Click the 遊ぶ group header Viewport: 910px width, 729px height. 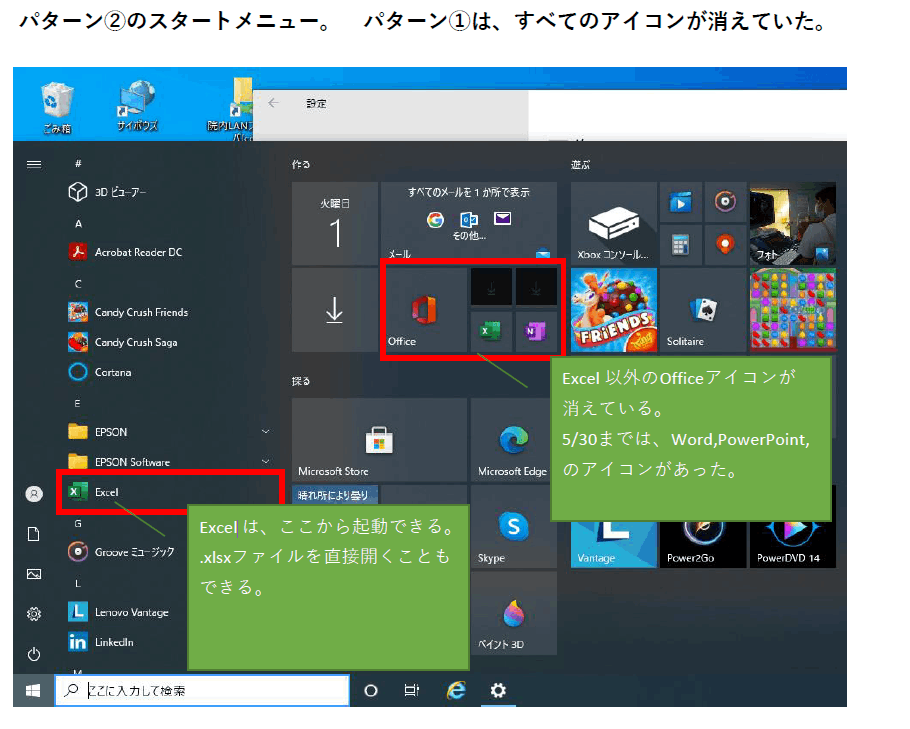click(x=580, y=165)
